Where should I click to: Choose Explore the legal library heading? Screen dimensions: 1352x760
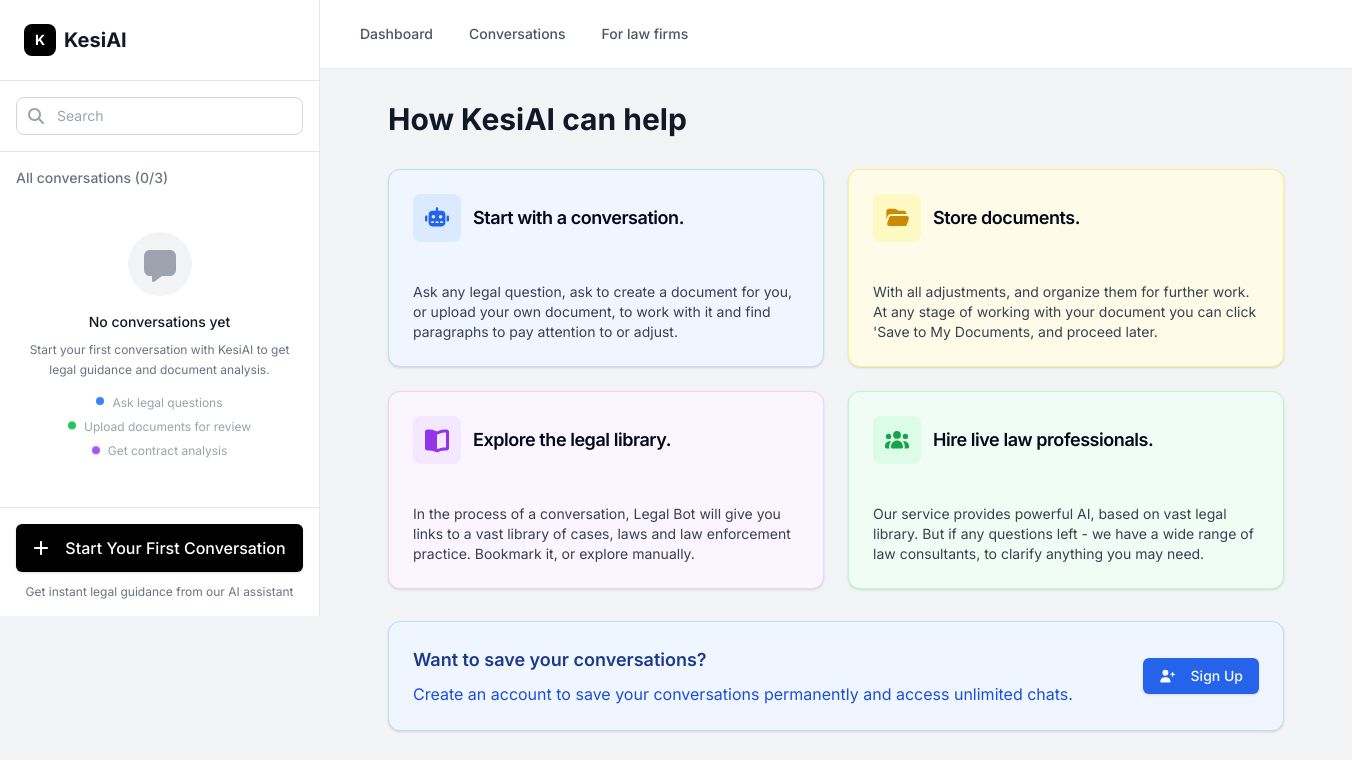(x=572, y=440)
